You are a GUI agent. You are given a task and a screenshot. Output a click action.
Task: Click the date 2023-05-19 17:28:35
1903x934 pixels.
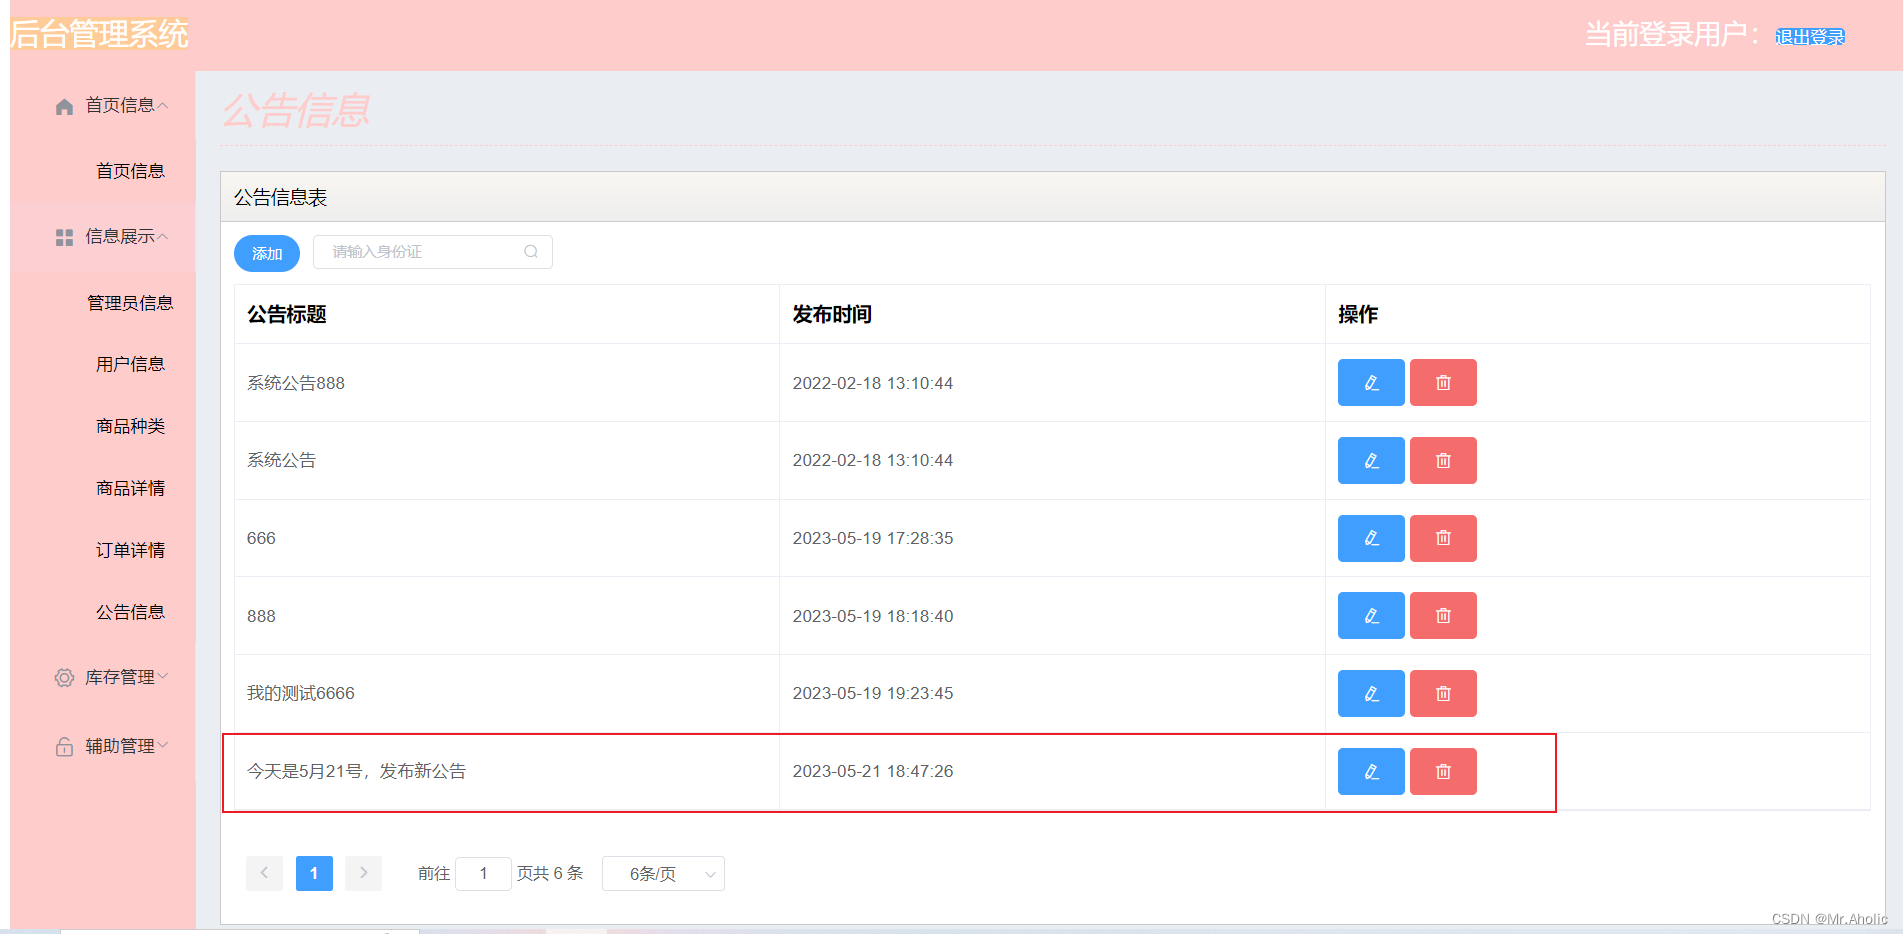point(873,538)
